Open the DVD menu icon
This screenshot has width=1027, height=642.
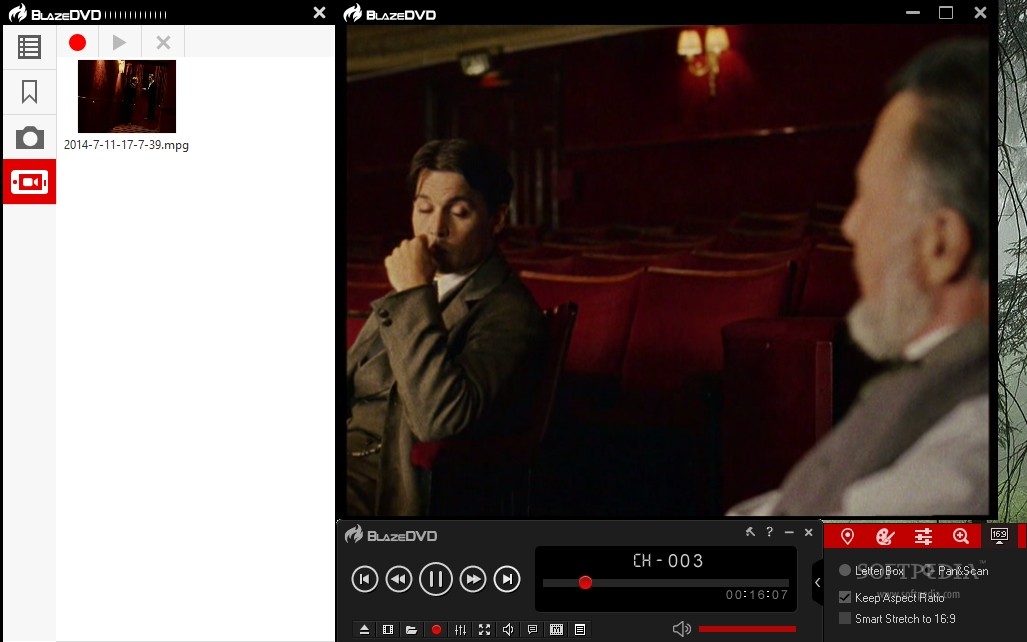click(556, 630)
